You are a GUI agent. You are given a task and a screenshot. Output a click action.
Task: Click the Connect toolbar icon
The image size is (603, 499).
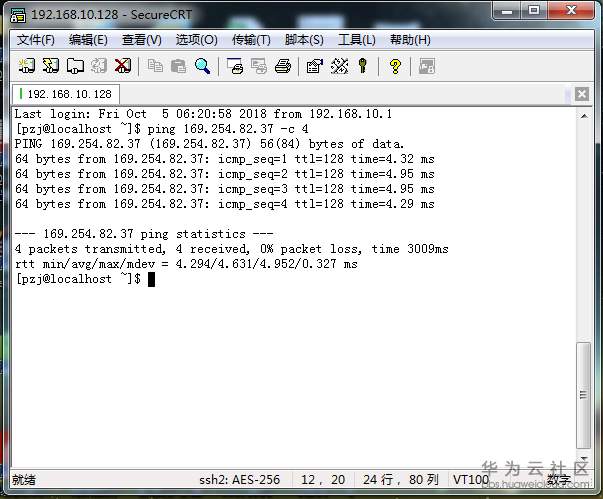(27, 66)
